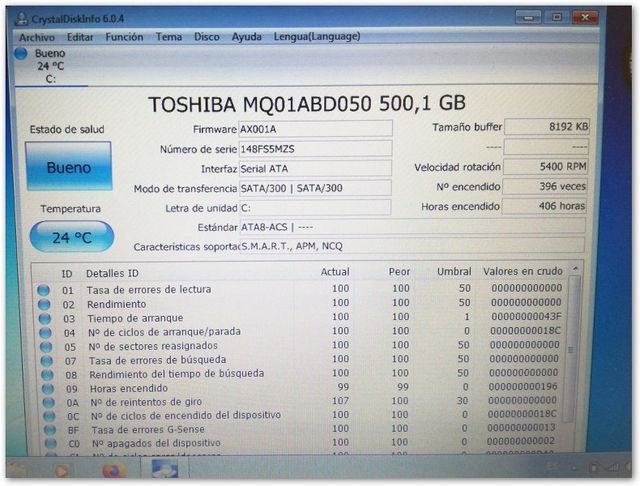Screen dimensions: 640x486
Task: Click the status icon for G-Sense row
Action: pos(50,430)
